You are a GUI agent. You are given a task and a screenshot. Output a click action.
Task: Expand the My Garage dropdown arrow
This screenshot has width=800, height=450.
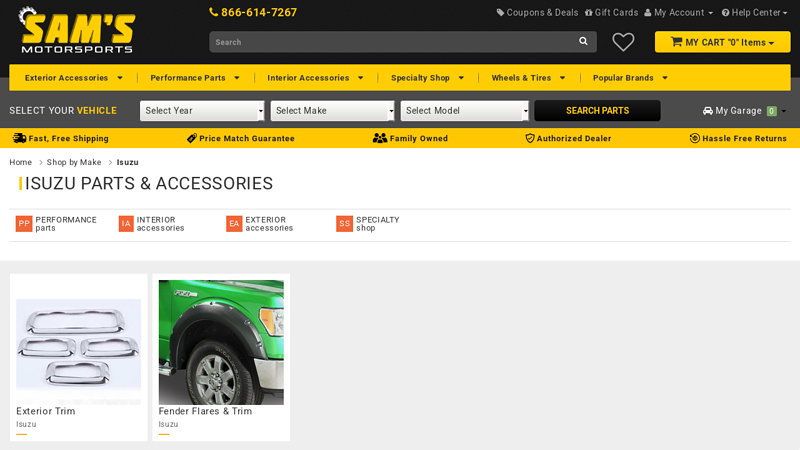pos(784,111)
